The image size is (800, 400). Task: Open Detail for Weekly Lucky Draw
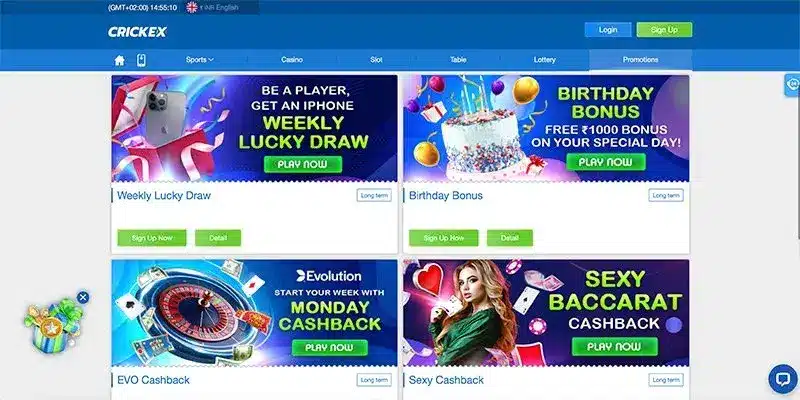tap(218, 238)
